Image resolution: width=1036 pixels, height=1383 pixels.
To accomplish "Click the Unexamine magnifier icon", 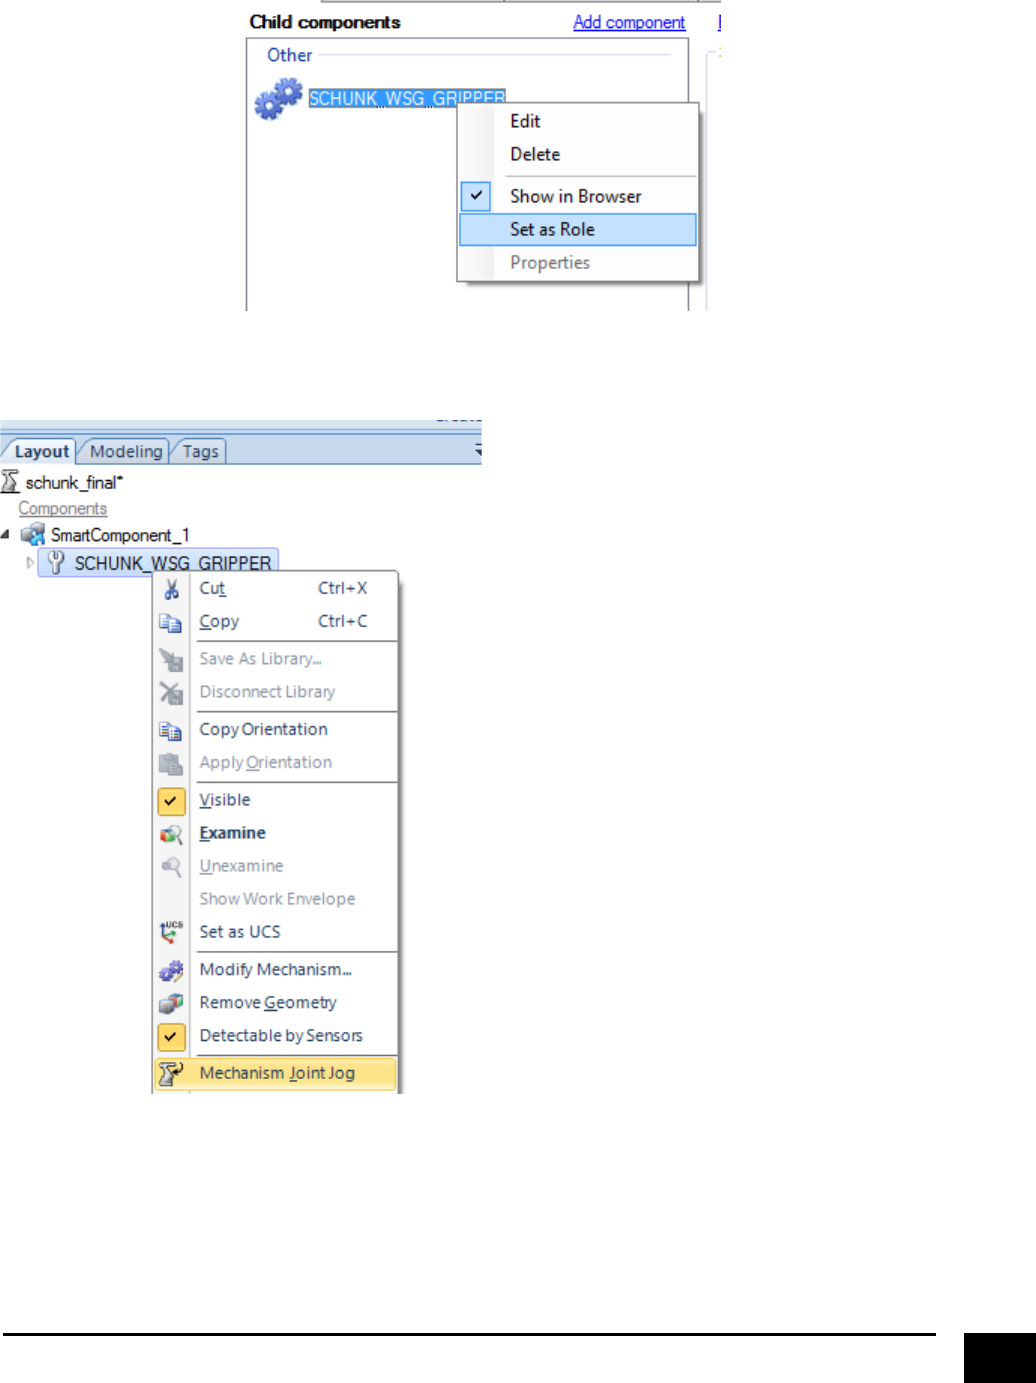I will pos(171,867).
